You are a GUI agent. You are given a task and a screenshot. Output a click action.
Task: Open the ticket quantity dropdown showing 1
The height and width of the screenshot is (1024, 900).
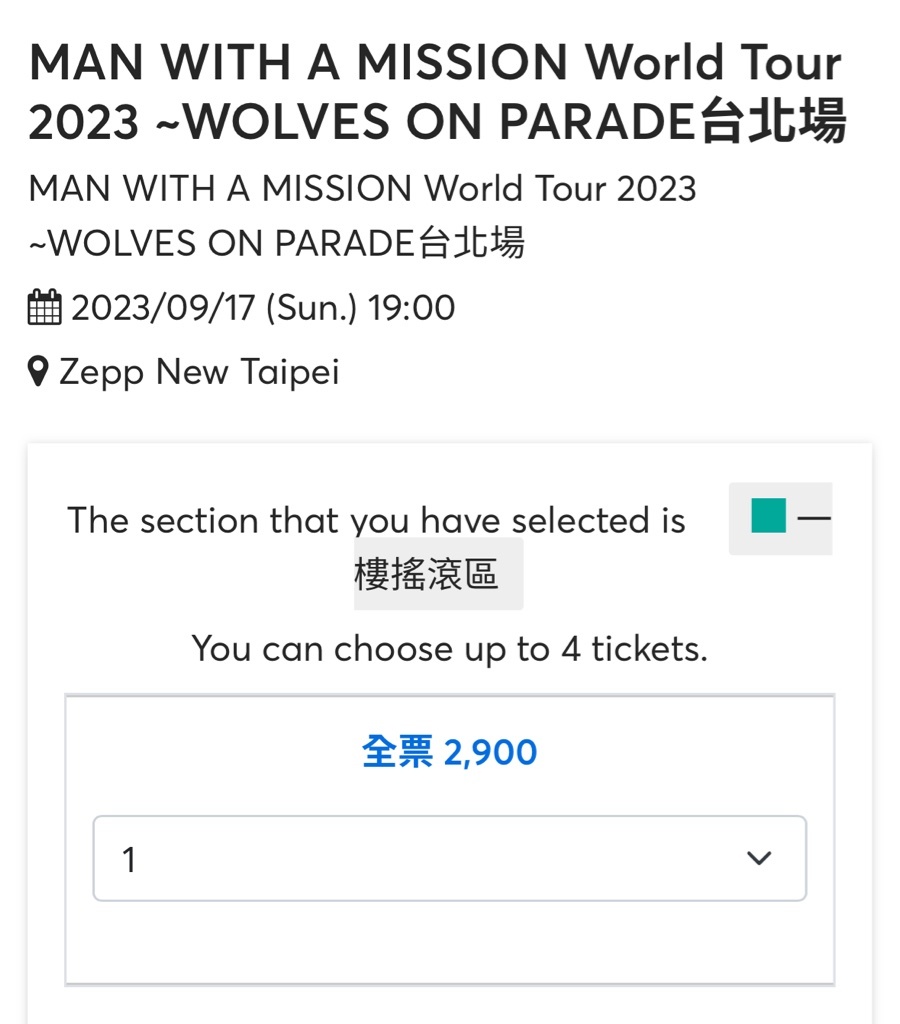click(x=449, y=859)
